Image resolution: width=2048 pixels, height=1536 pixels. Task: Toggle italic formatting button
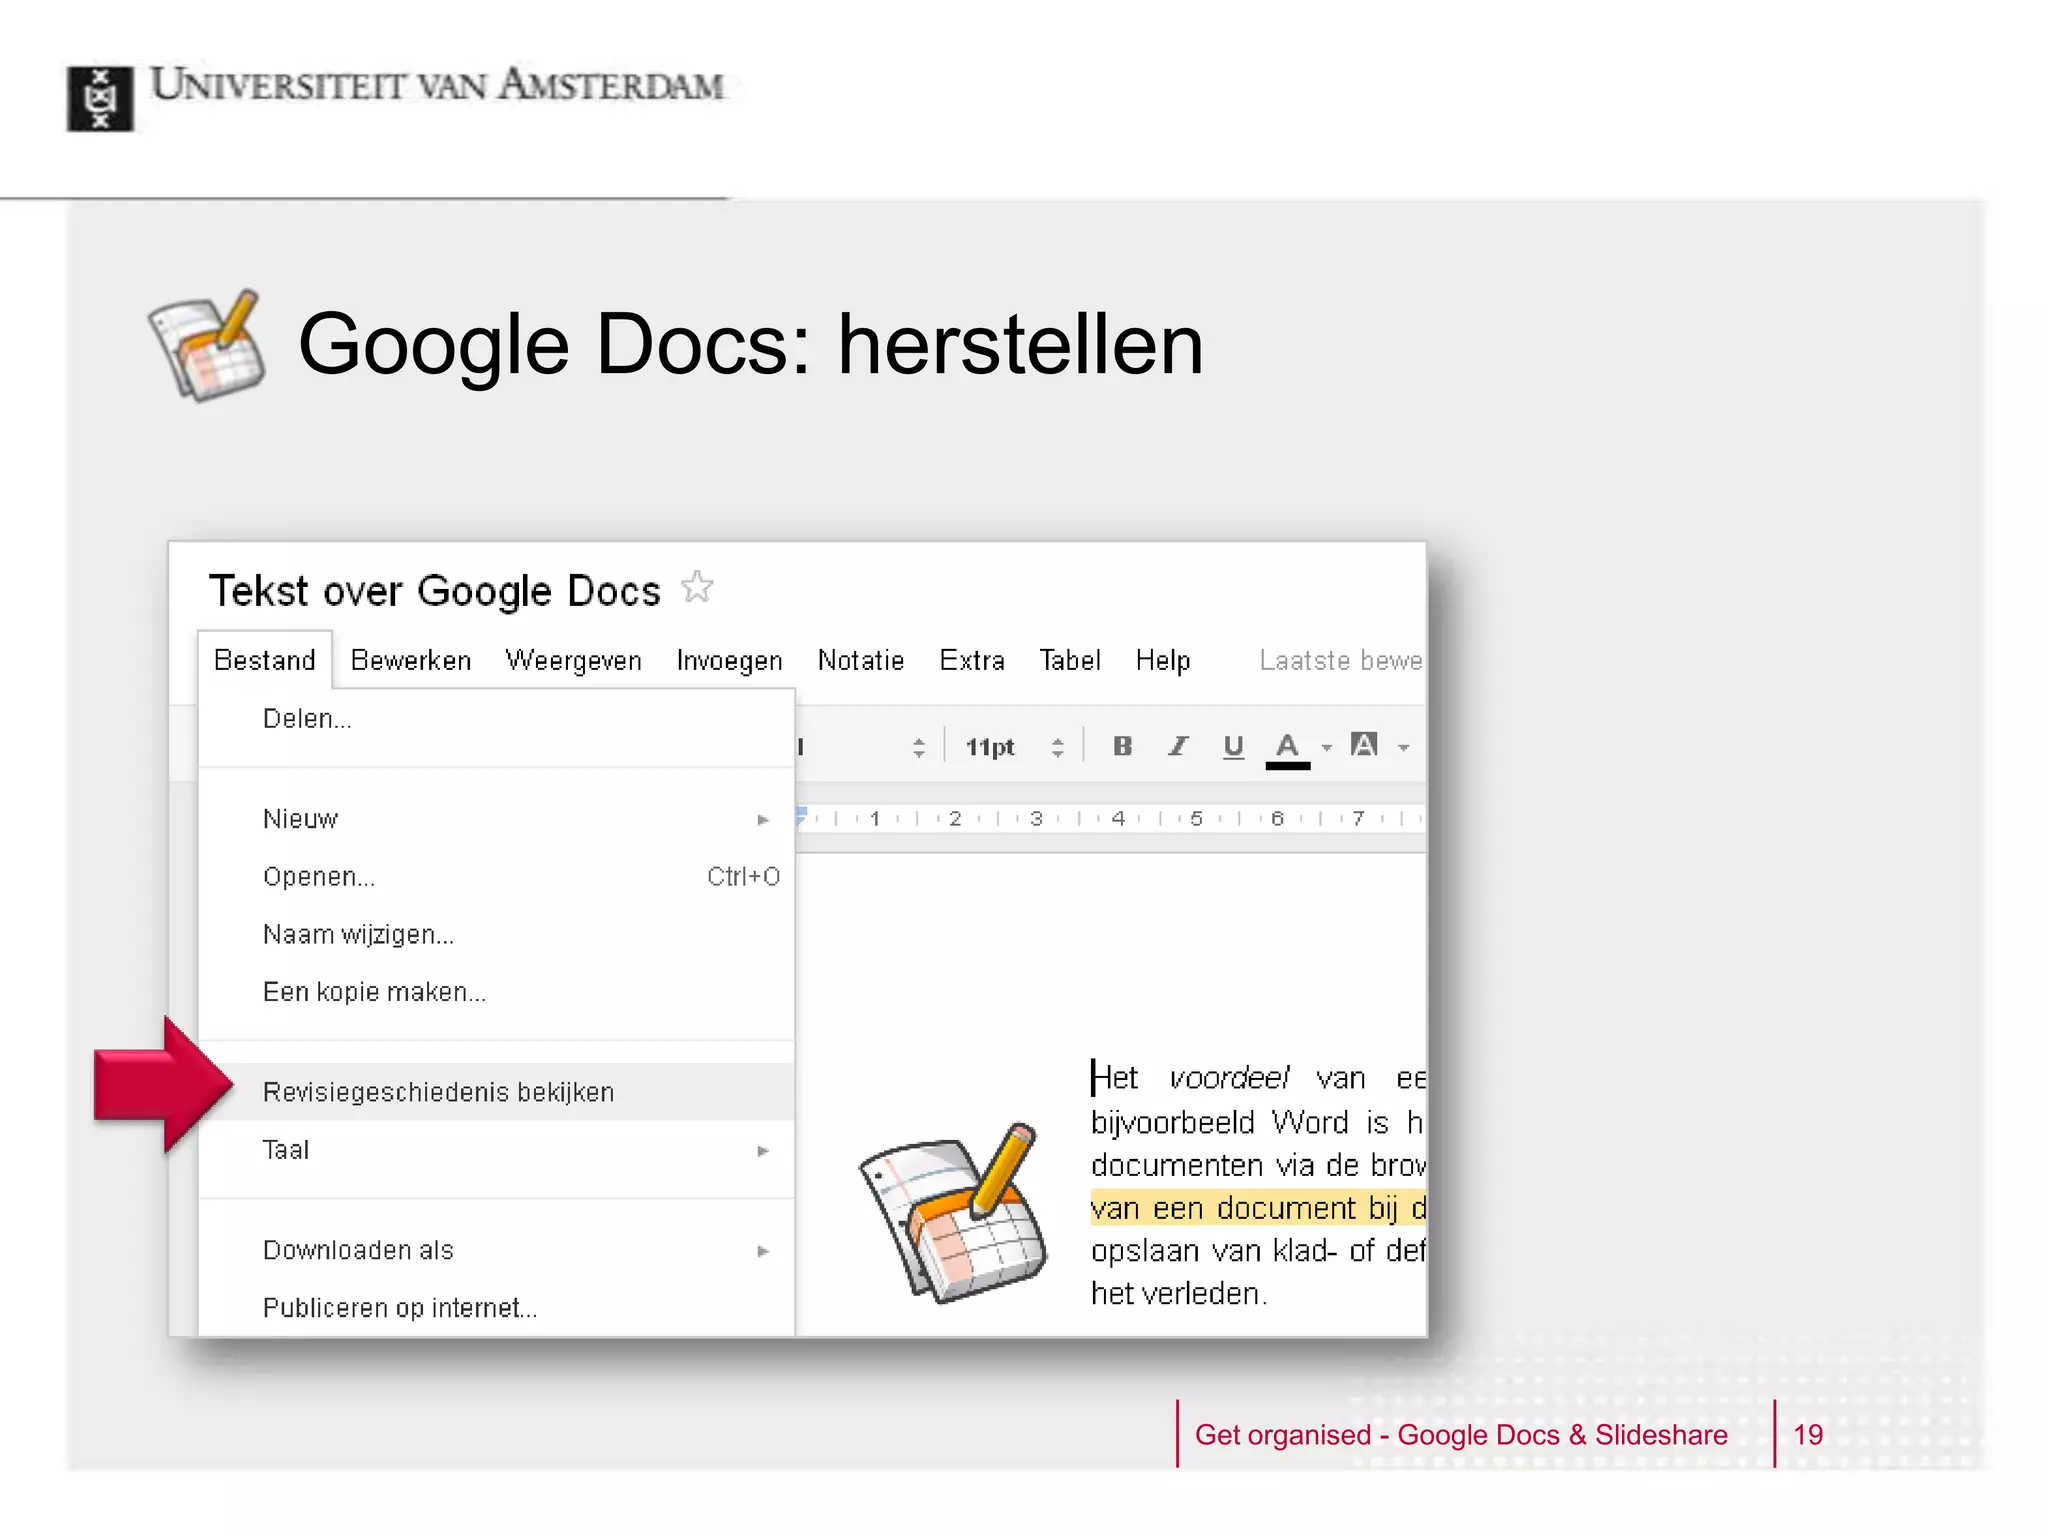pyautogui.click(x=1178, y=746)
